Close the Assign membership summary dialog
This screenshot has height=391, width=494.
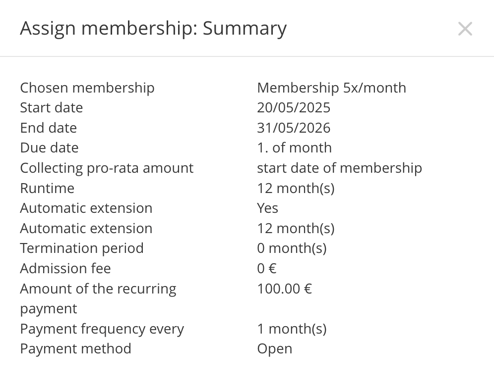click(465, 29)
